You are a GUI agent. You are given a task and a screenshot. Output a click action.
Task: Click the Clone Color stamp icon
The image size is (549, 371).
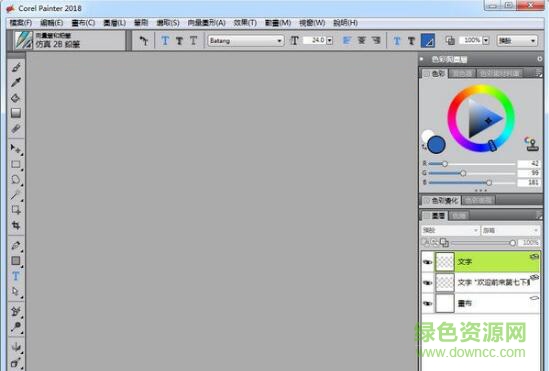click(x=532, y=144)
